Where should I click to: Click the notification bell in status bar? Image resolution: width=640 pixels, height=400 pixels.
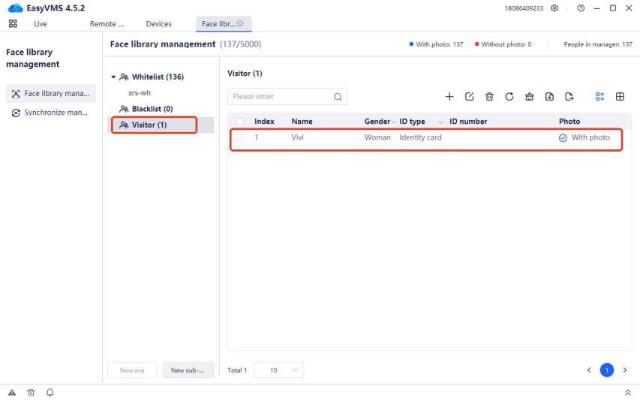tap(50, 392)
